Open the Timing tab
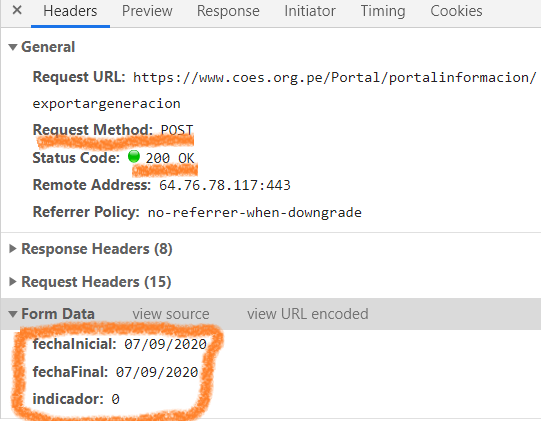545x421 pixels. pyautogui.click(x=383, y=11)
